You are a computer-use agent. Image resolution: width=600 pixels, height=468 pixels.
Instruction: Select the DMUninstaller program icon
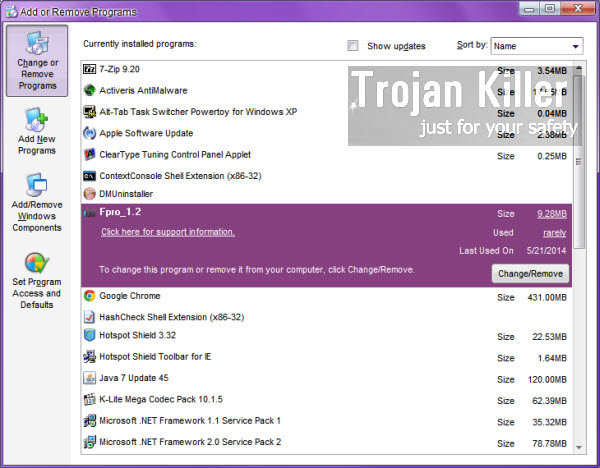pyautogui.click(x=90, y=194)
